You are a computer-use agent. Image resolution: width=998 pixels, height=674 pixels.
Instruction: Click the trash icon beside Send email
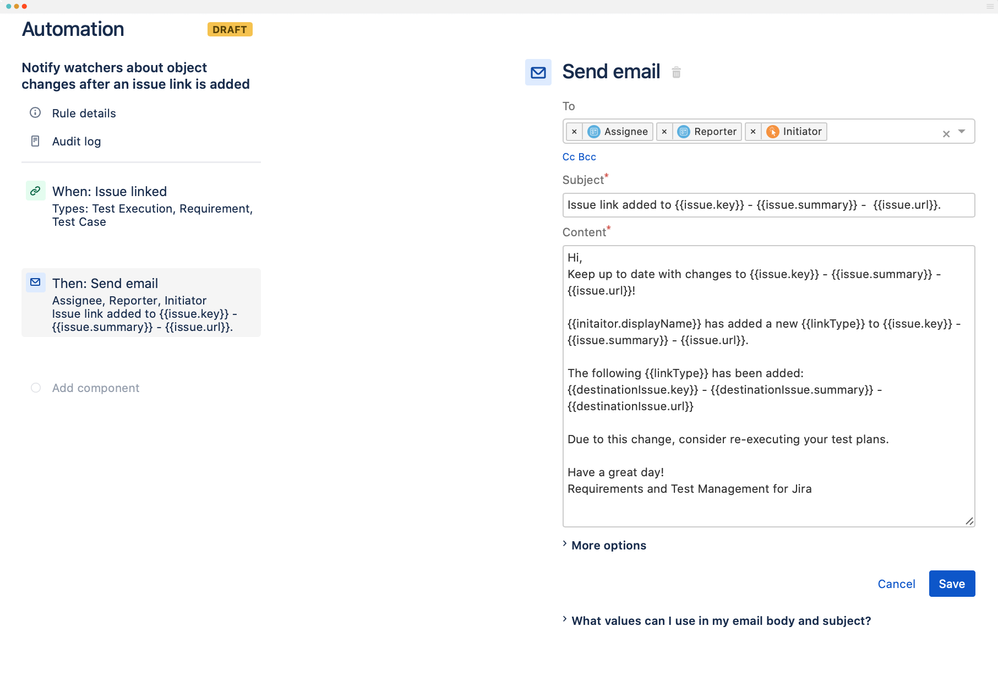[x=677, y=73]
